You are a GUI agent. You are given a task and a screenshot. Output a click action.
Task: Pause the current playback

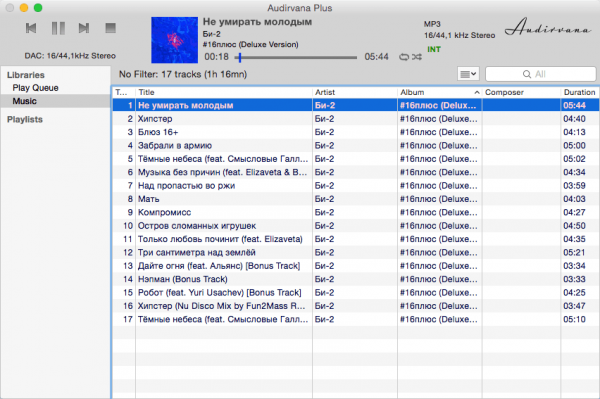[x=58, y=28]
